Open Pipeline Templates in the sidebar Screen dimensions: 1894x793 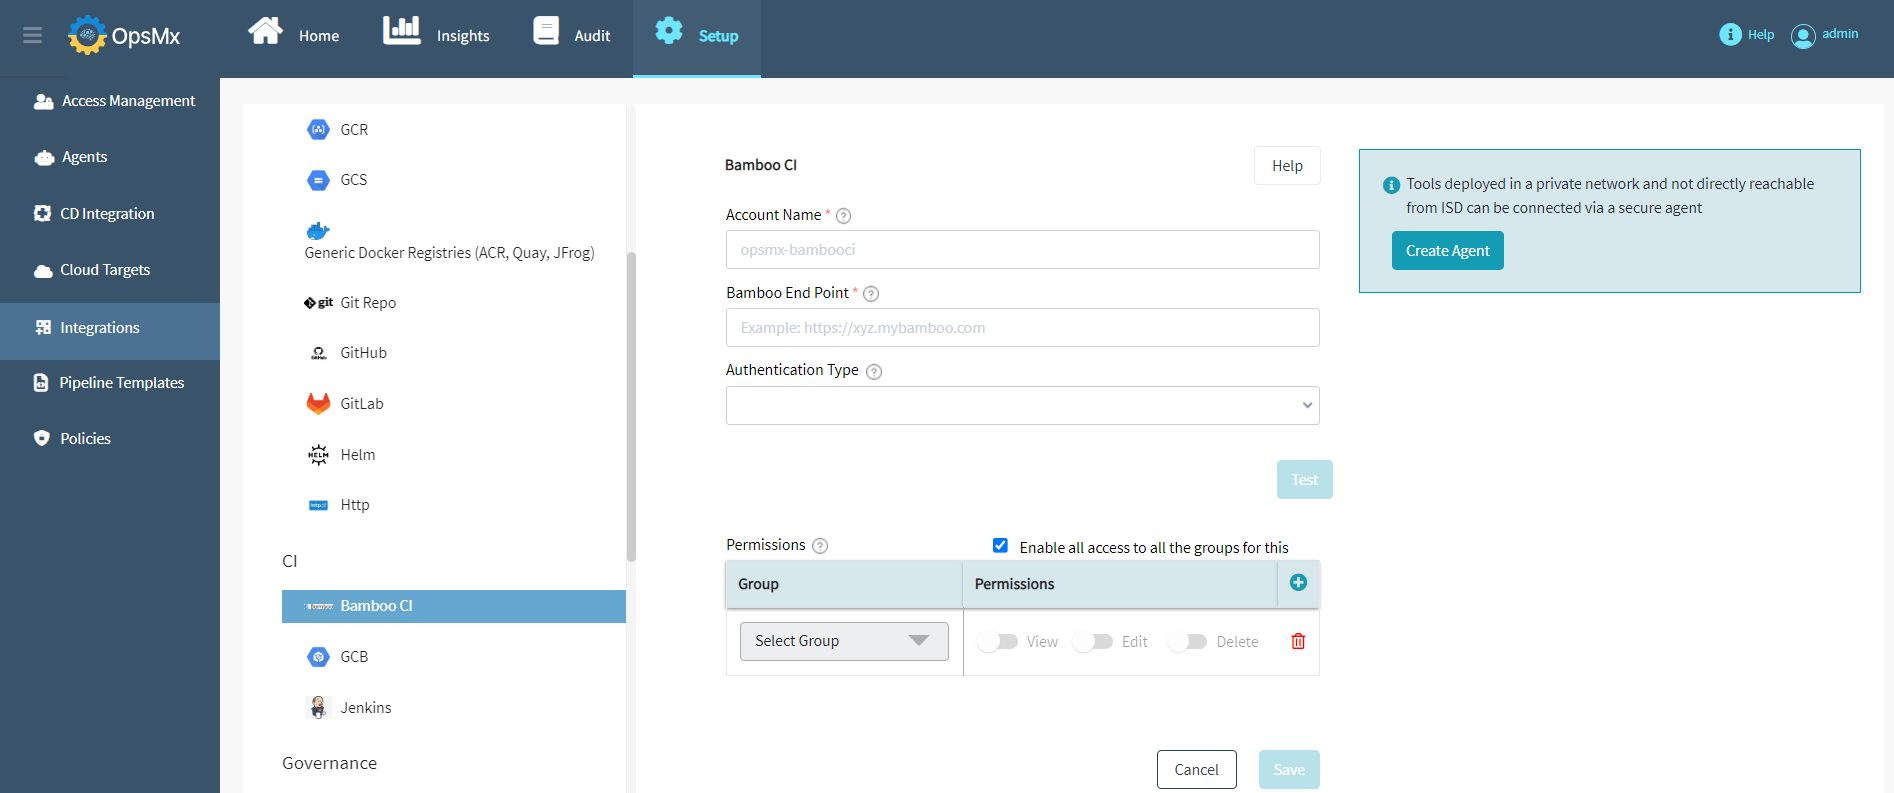coord(110,383)
